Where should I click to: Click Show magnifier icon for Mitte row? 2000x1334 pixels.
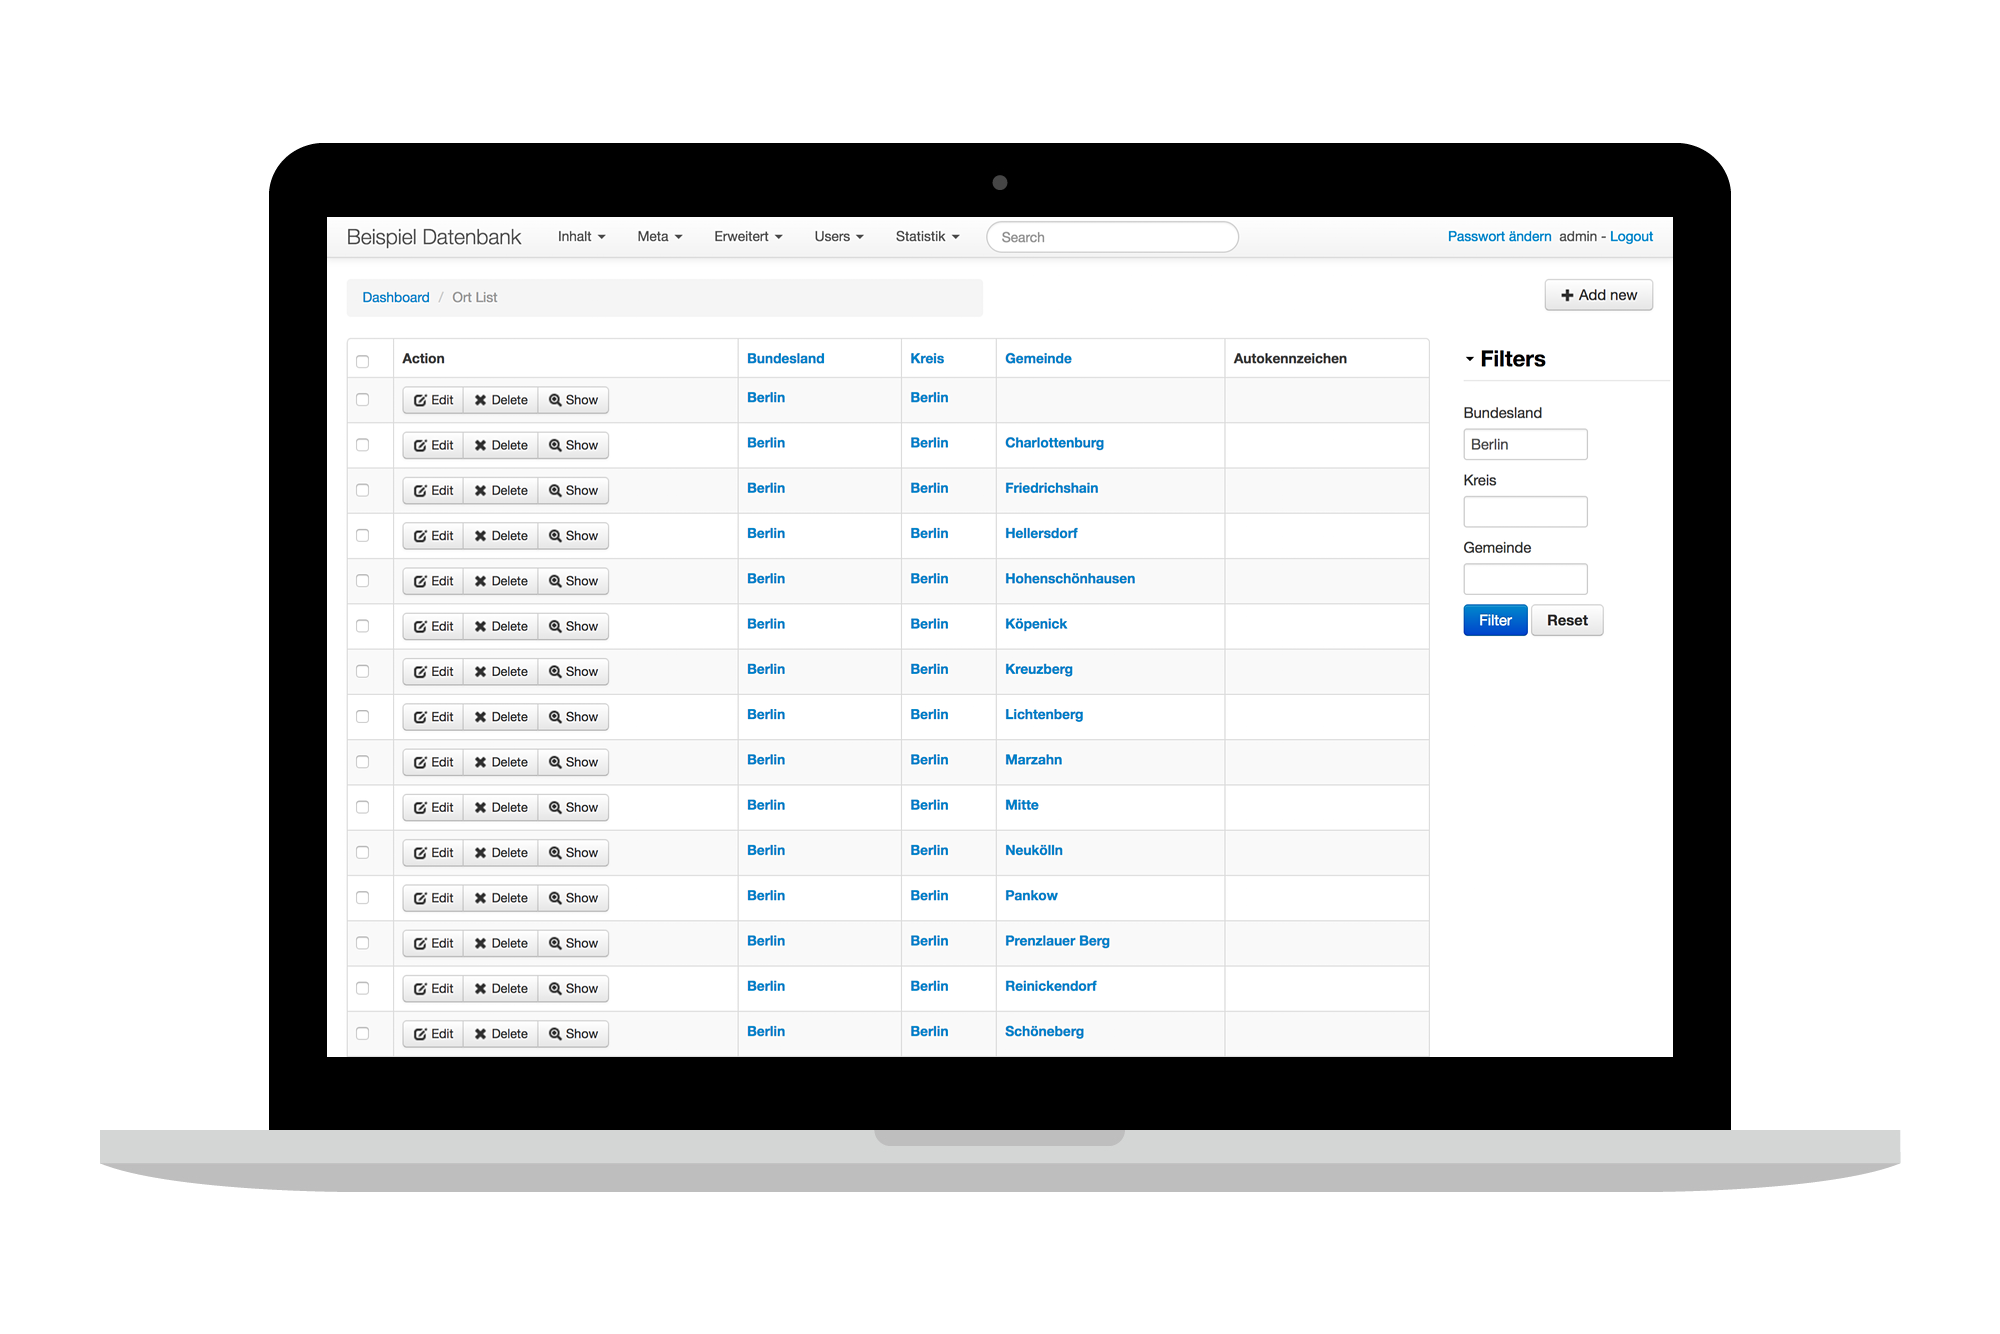point(555,808)
